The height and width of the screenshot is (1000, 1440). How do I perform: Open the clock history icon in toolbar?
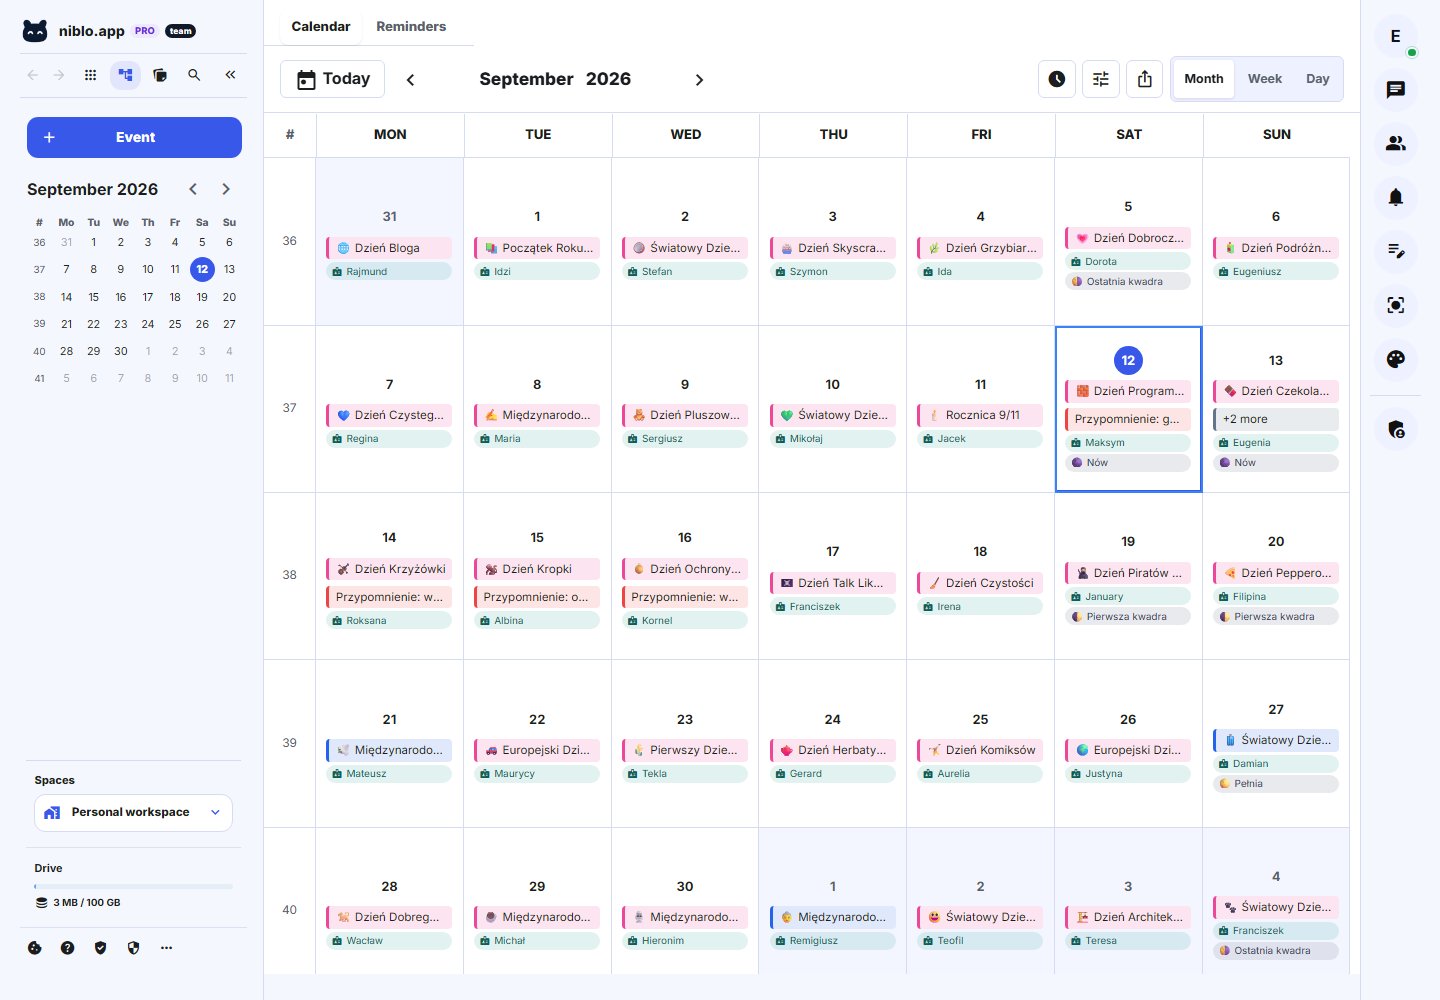[x=1057, y=79]
